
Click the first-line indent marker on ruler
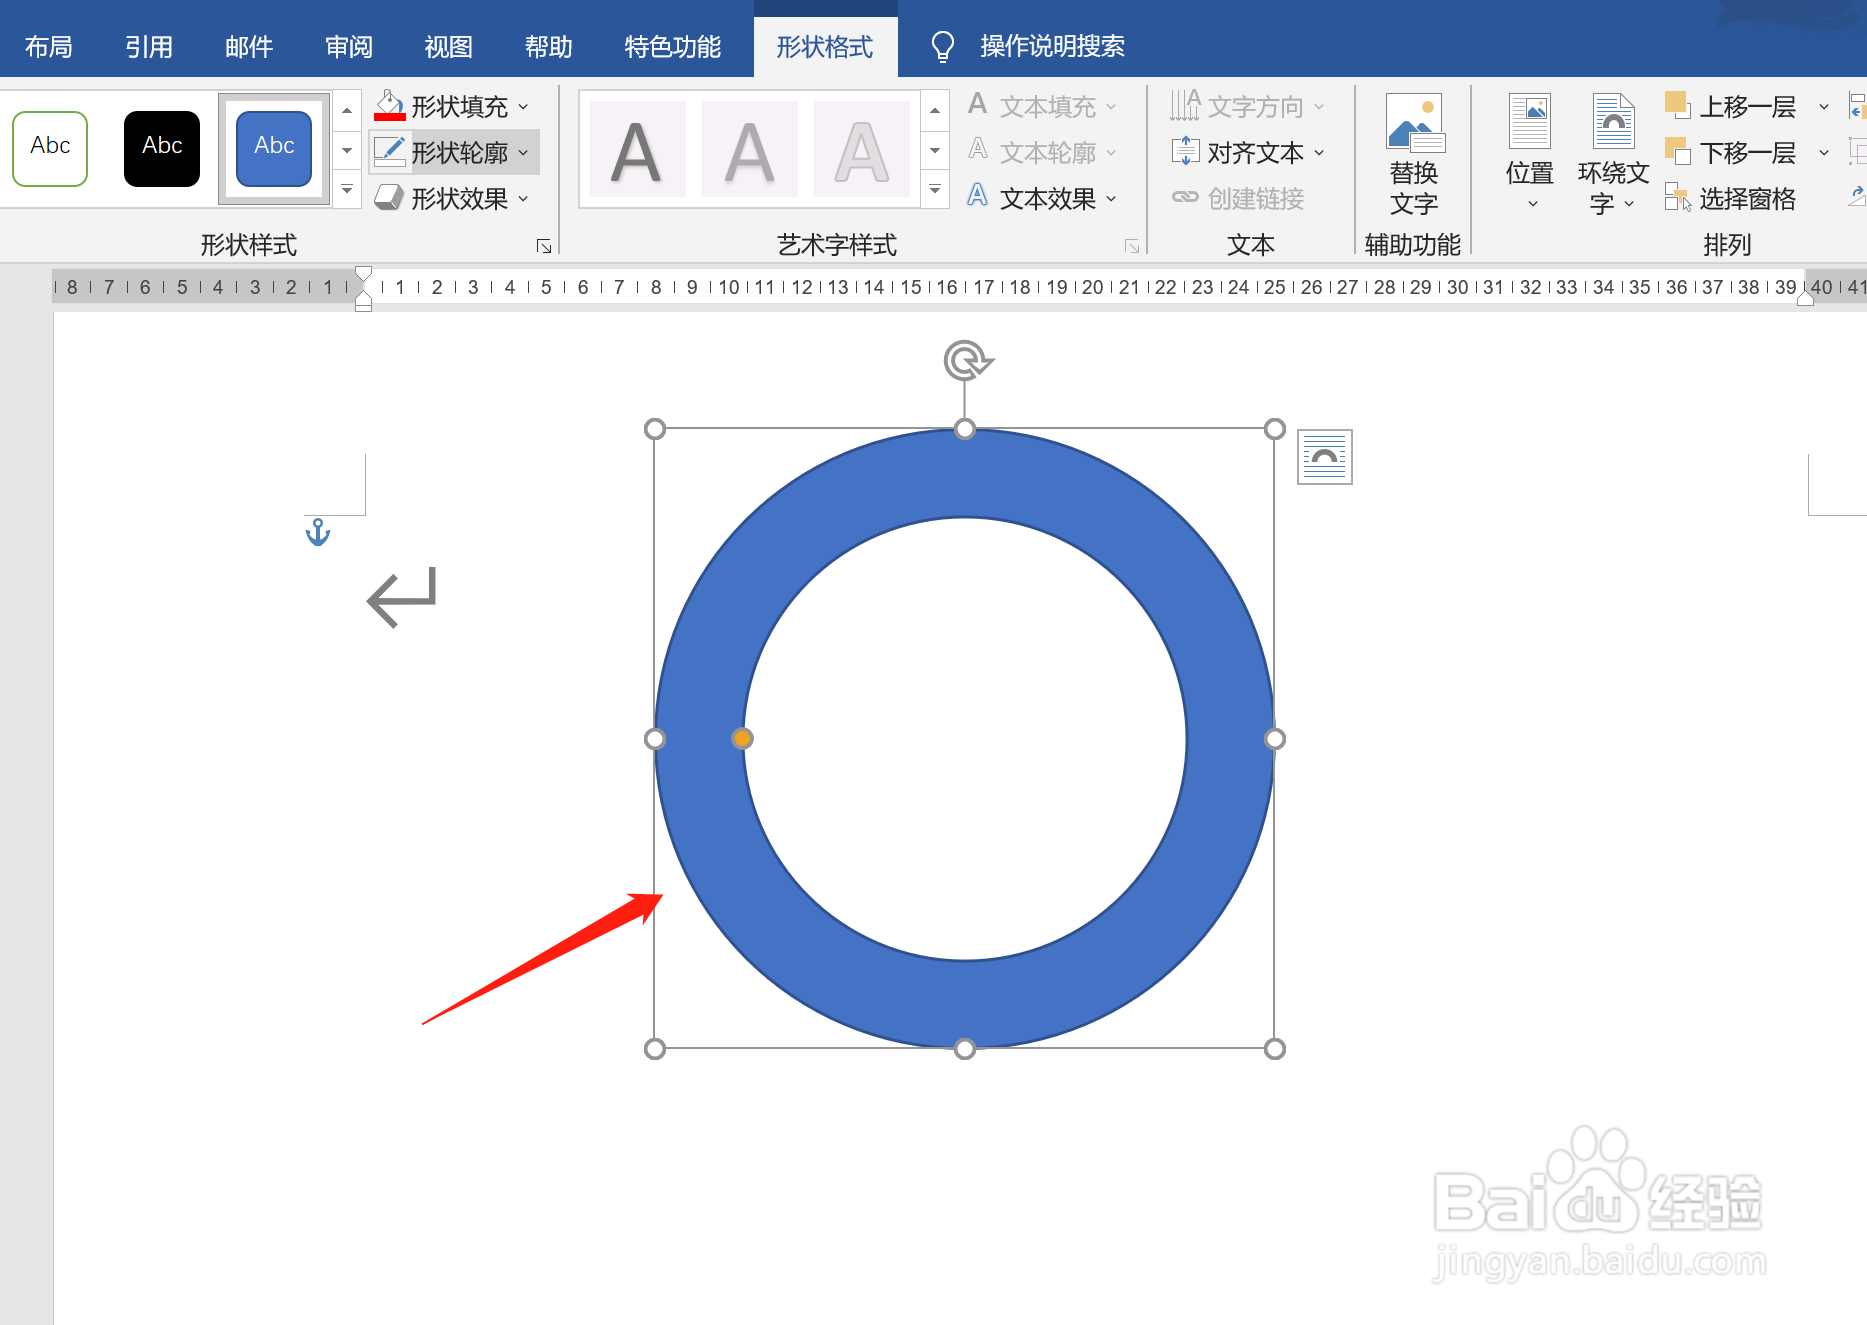(x=364, y=274)
